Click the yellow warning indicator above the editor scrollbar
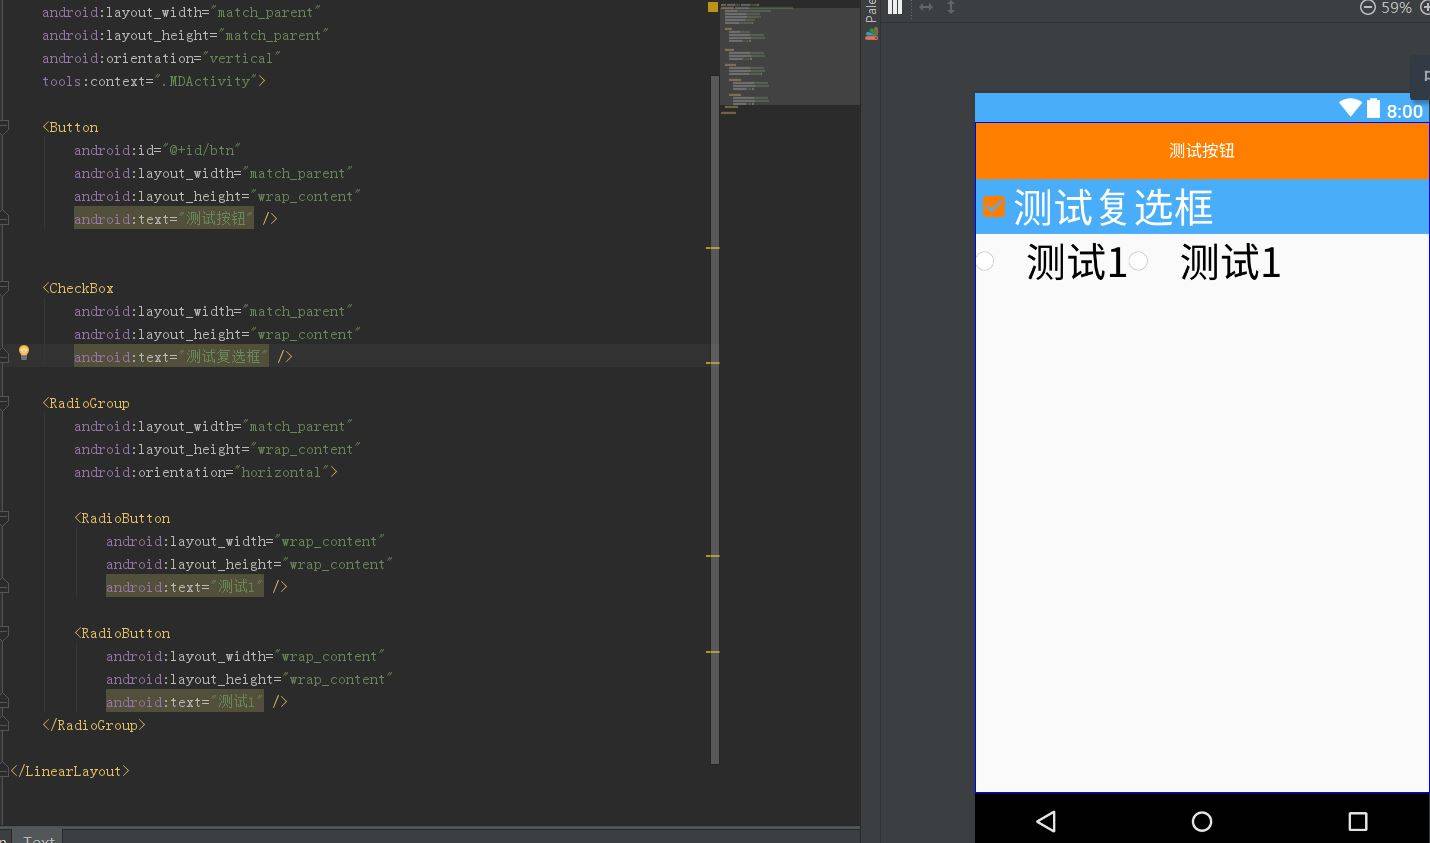Screen dimensions: 1430x843 tap(713, 7)
